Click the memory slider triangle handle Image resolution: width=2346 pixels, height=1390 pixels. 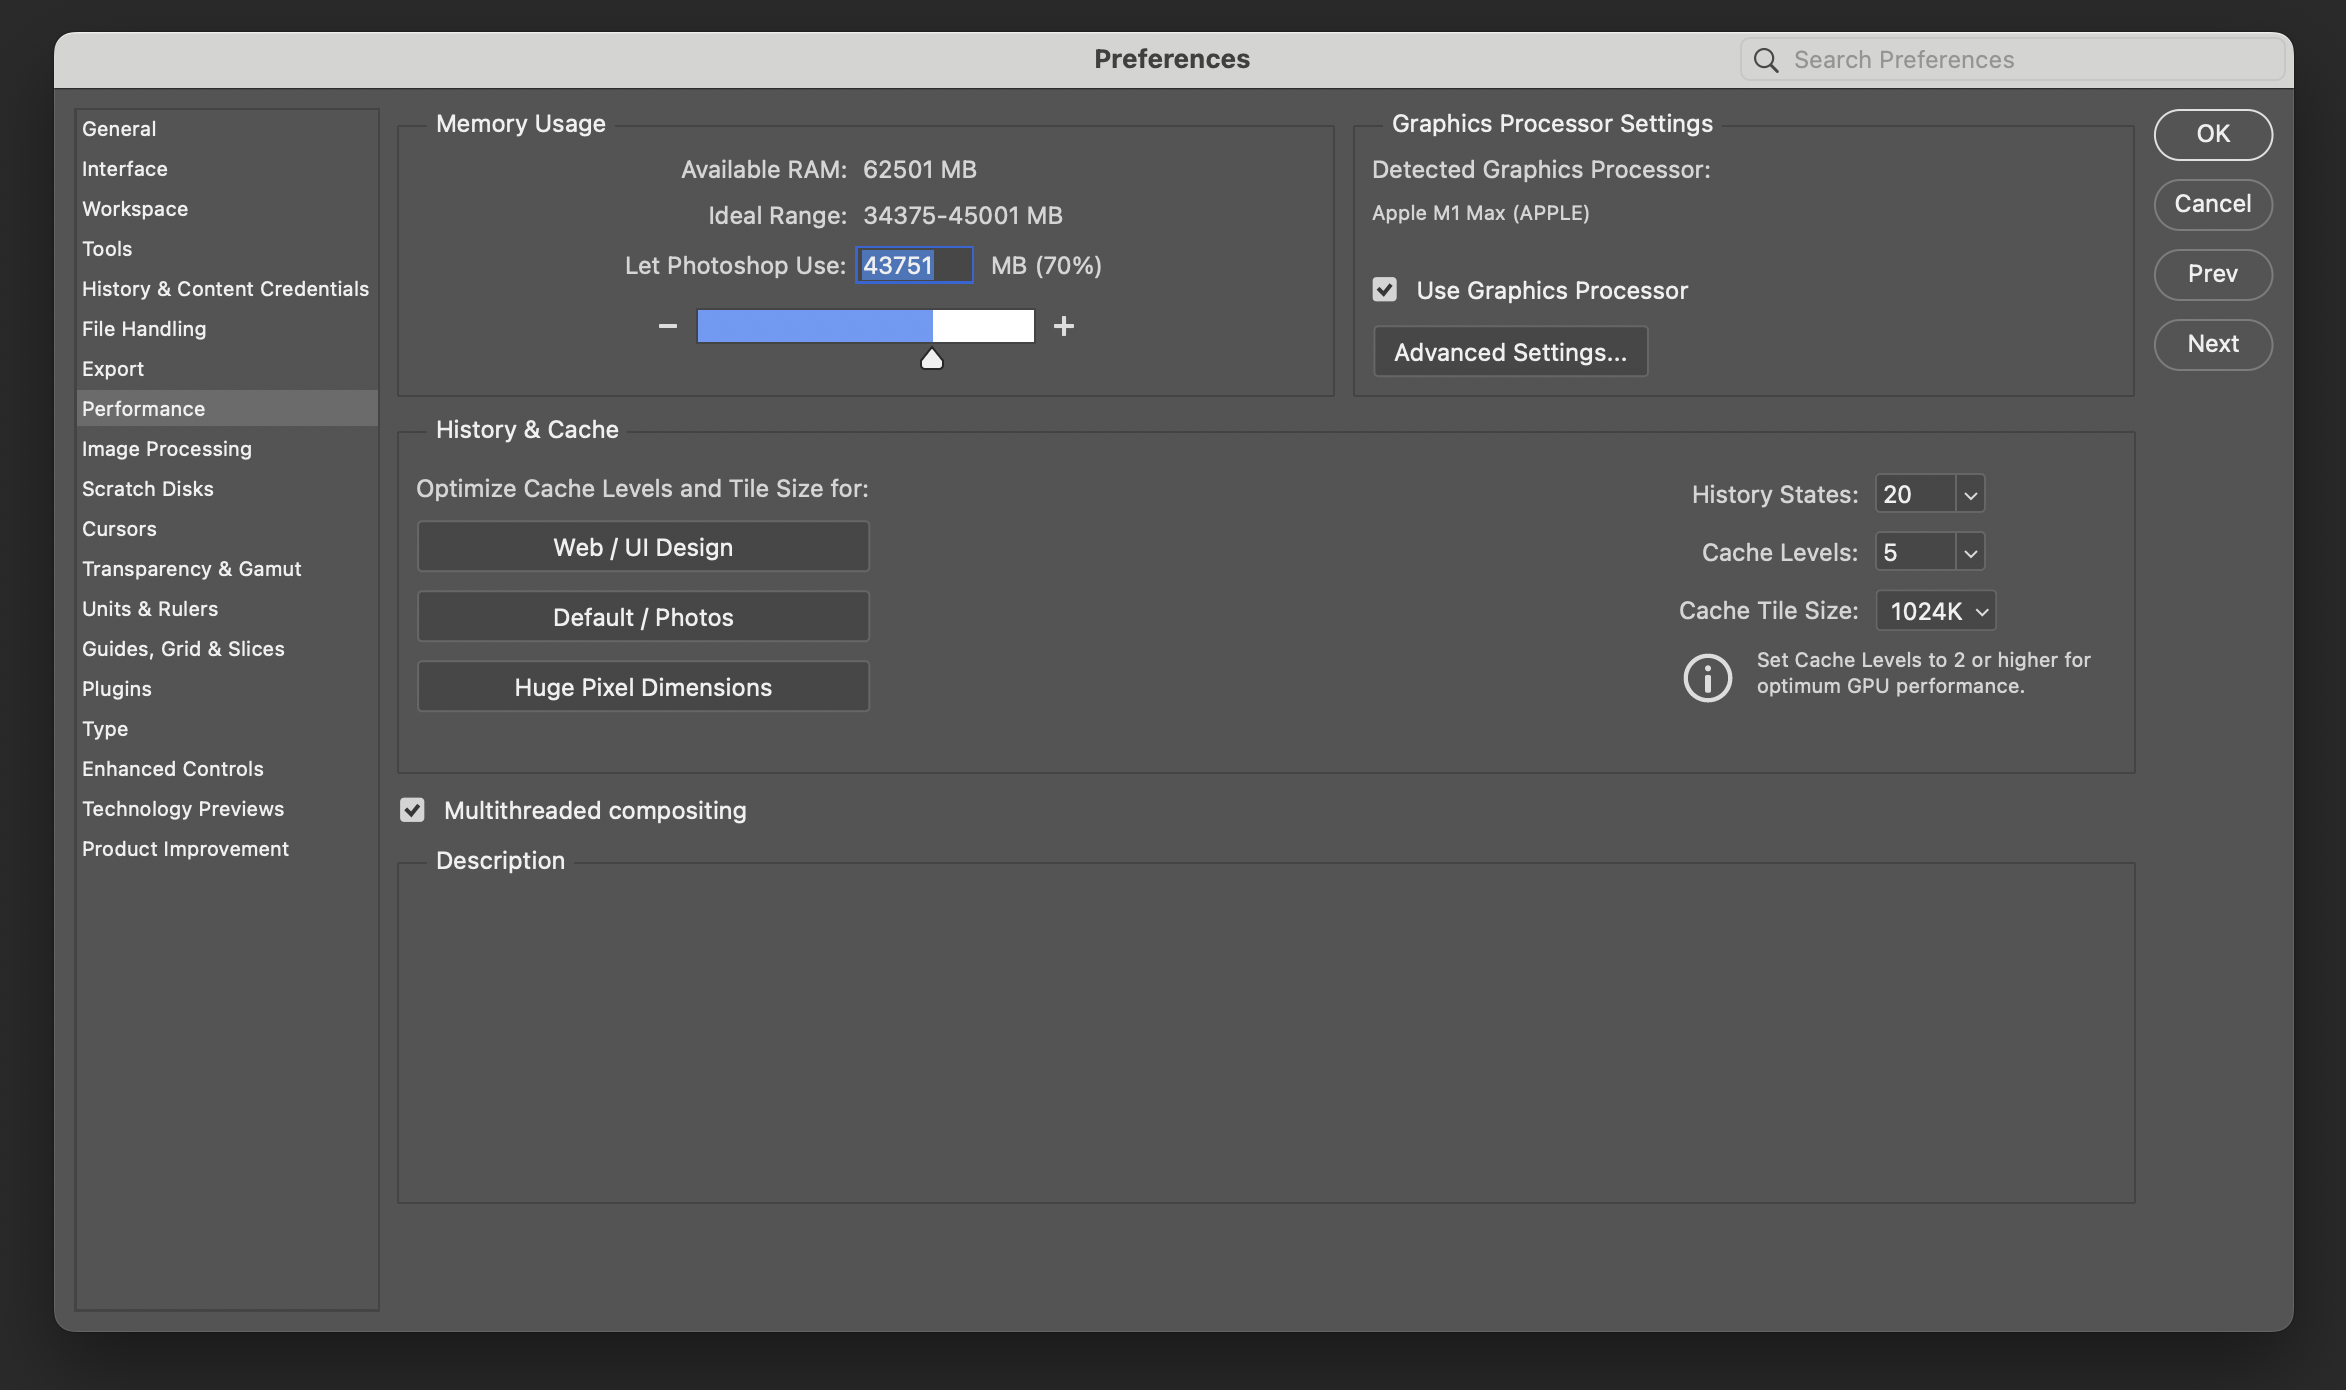(932, 359)
